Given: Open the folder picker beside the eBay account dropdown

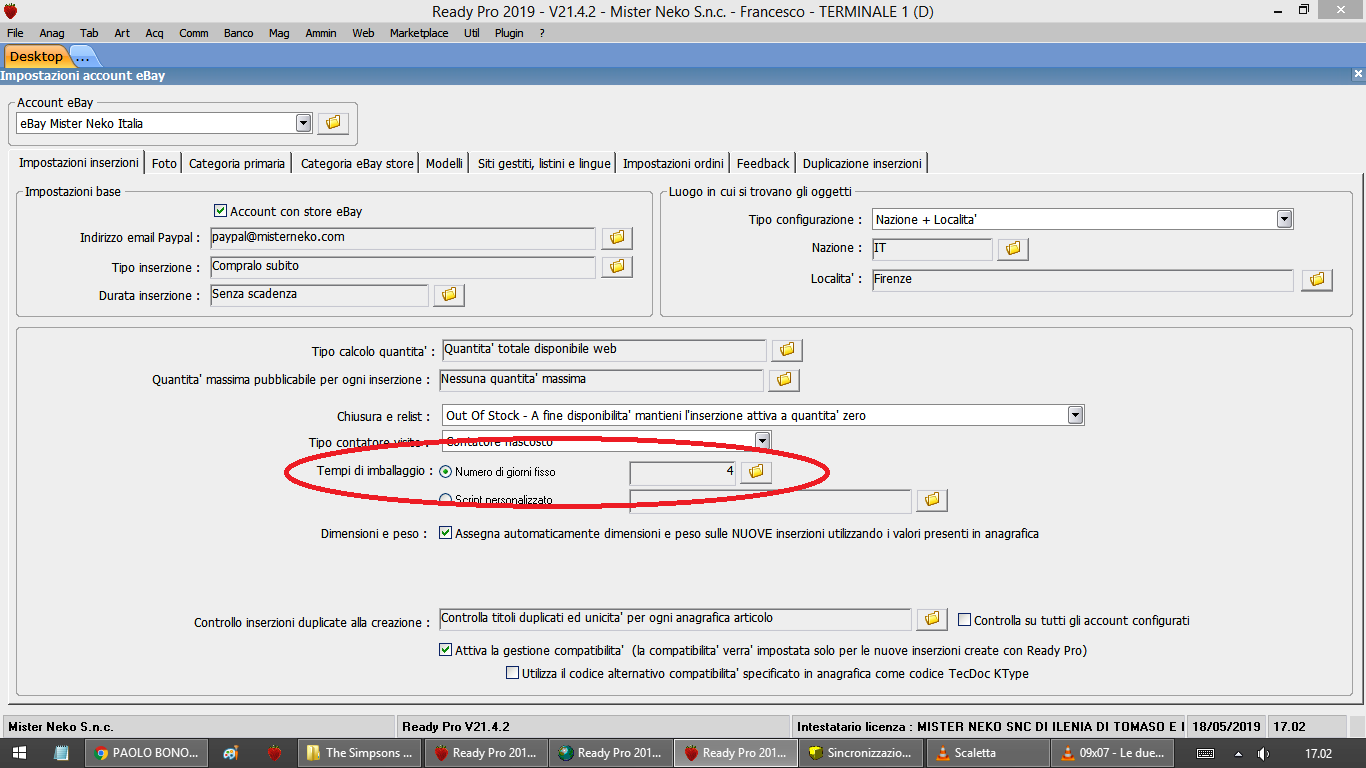Looking at the screenshot, I should coord(333,123).
